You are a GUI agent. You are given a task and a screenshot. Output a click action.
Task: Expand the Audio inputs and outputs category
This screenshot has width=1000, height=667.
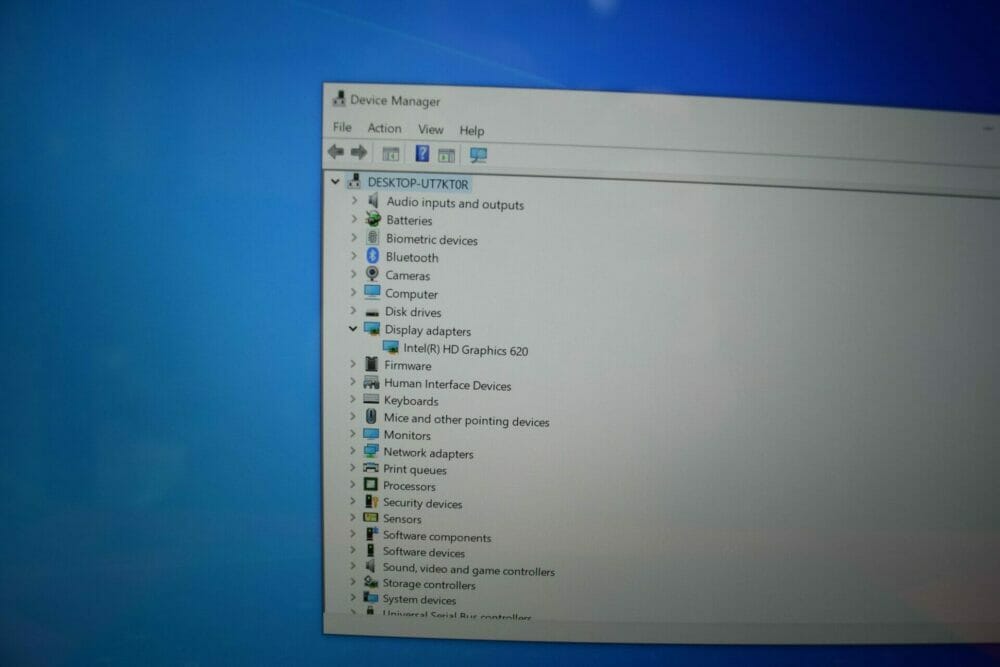[355, 200]
